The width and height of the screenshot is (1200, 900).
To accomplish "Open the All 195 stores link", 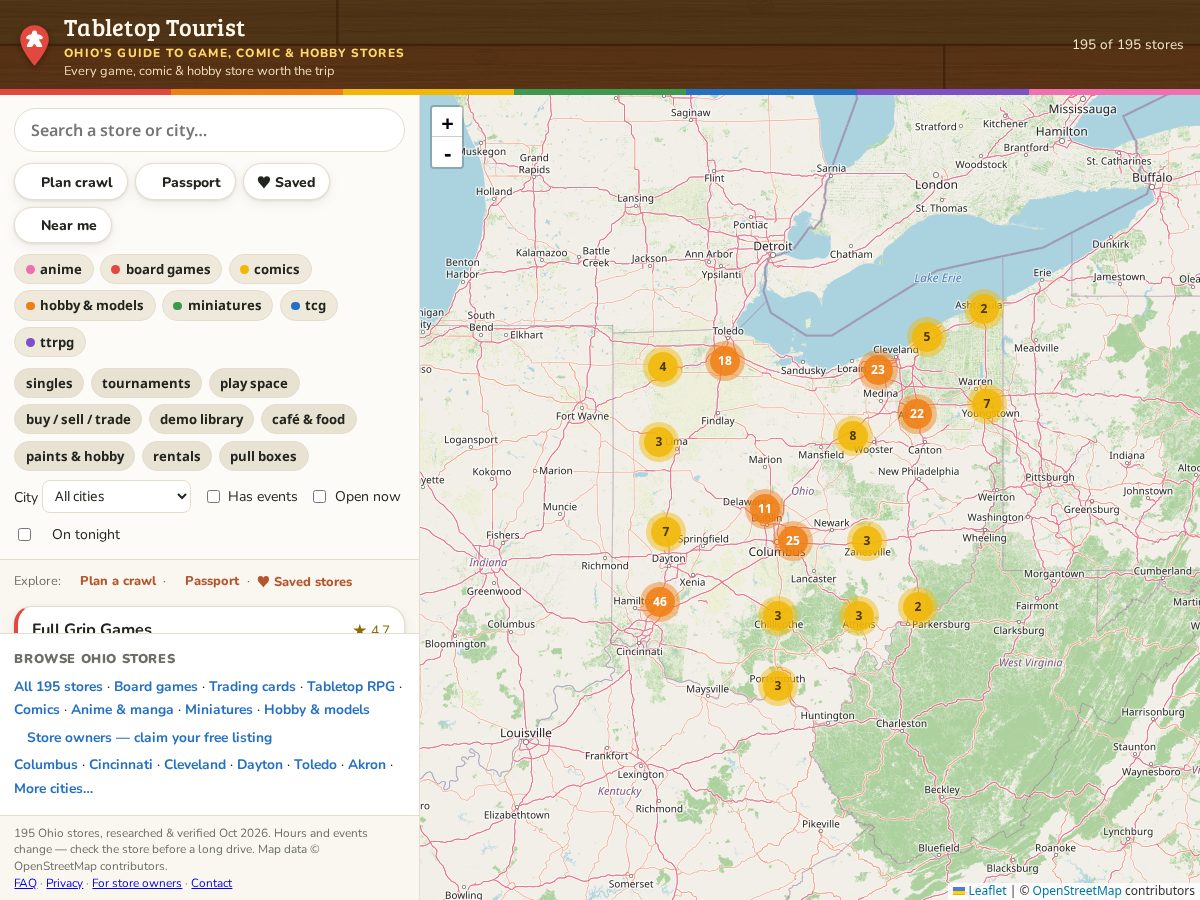I will coord(58,687).
